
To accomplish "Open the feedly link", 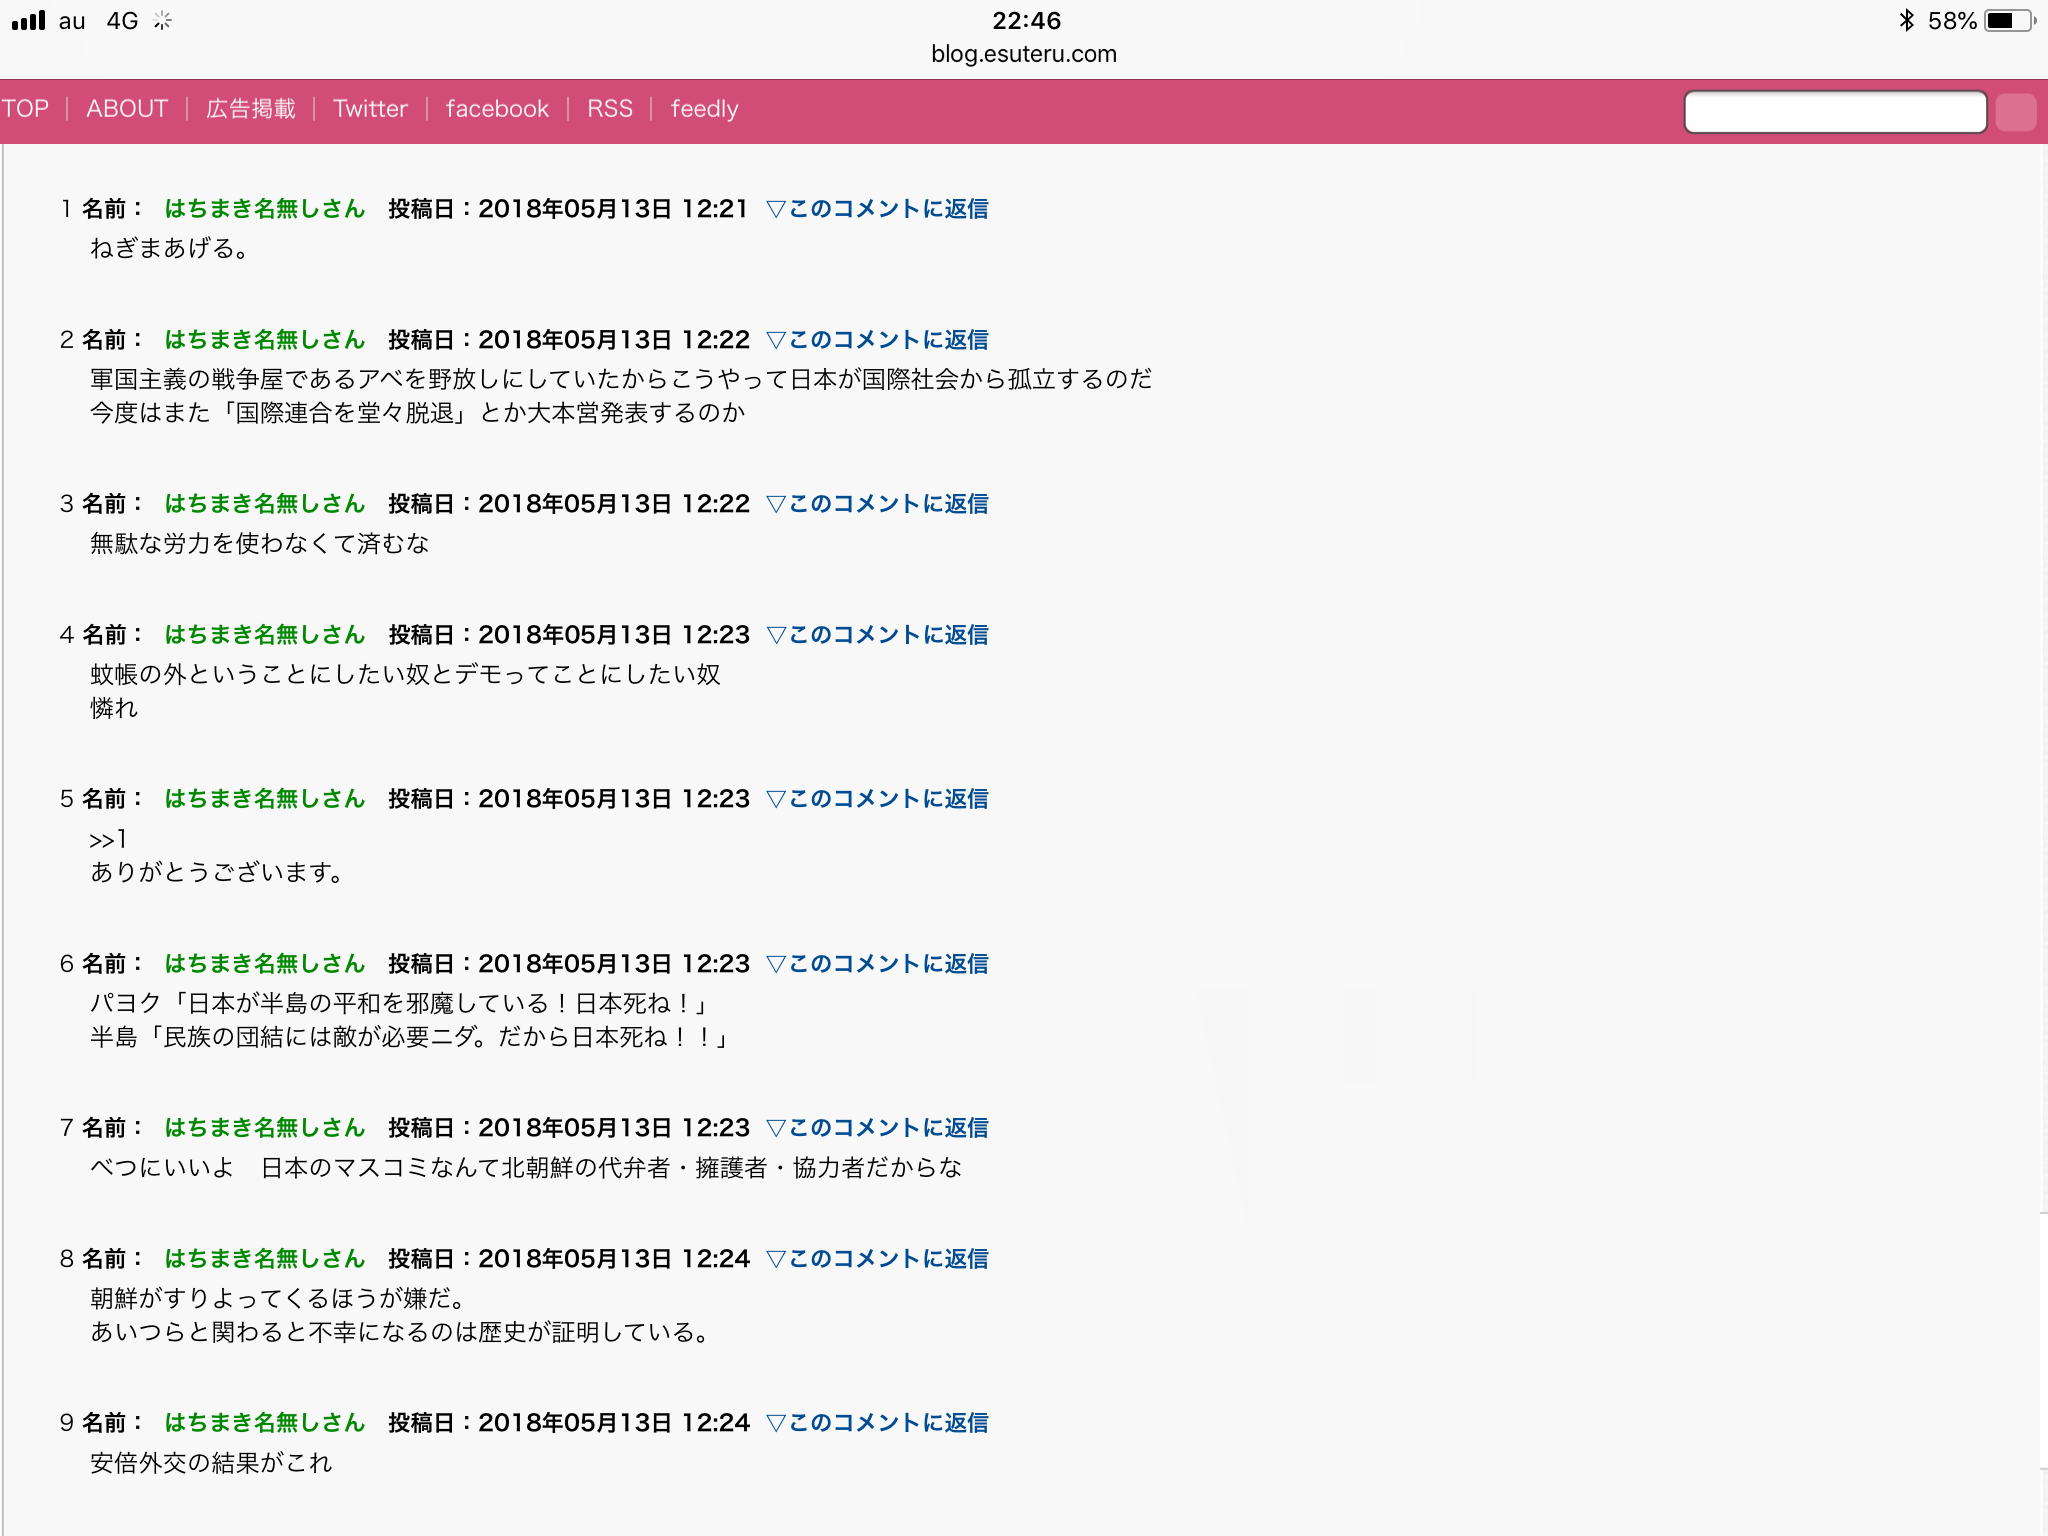I will click(705, 109).
